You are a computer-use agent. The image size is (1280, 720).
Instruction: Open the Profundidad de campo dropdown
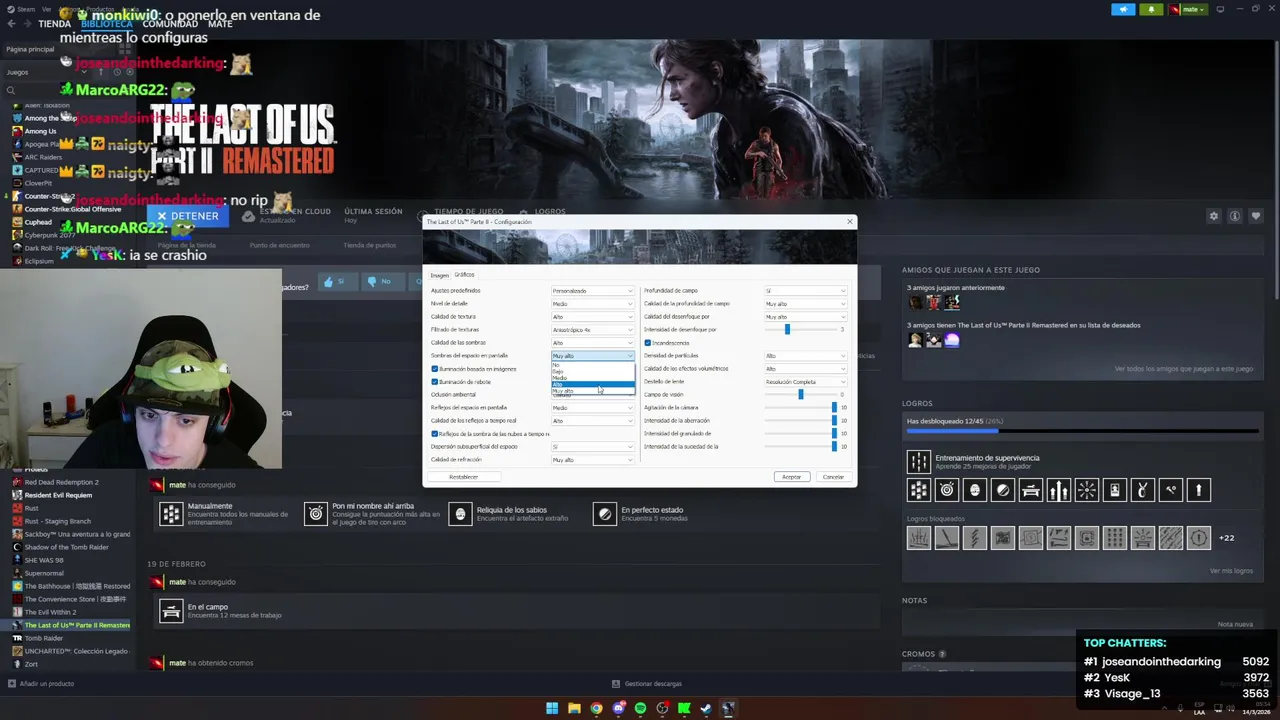(806, 291)
